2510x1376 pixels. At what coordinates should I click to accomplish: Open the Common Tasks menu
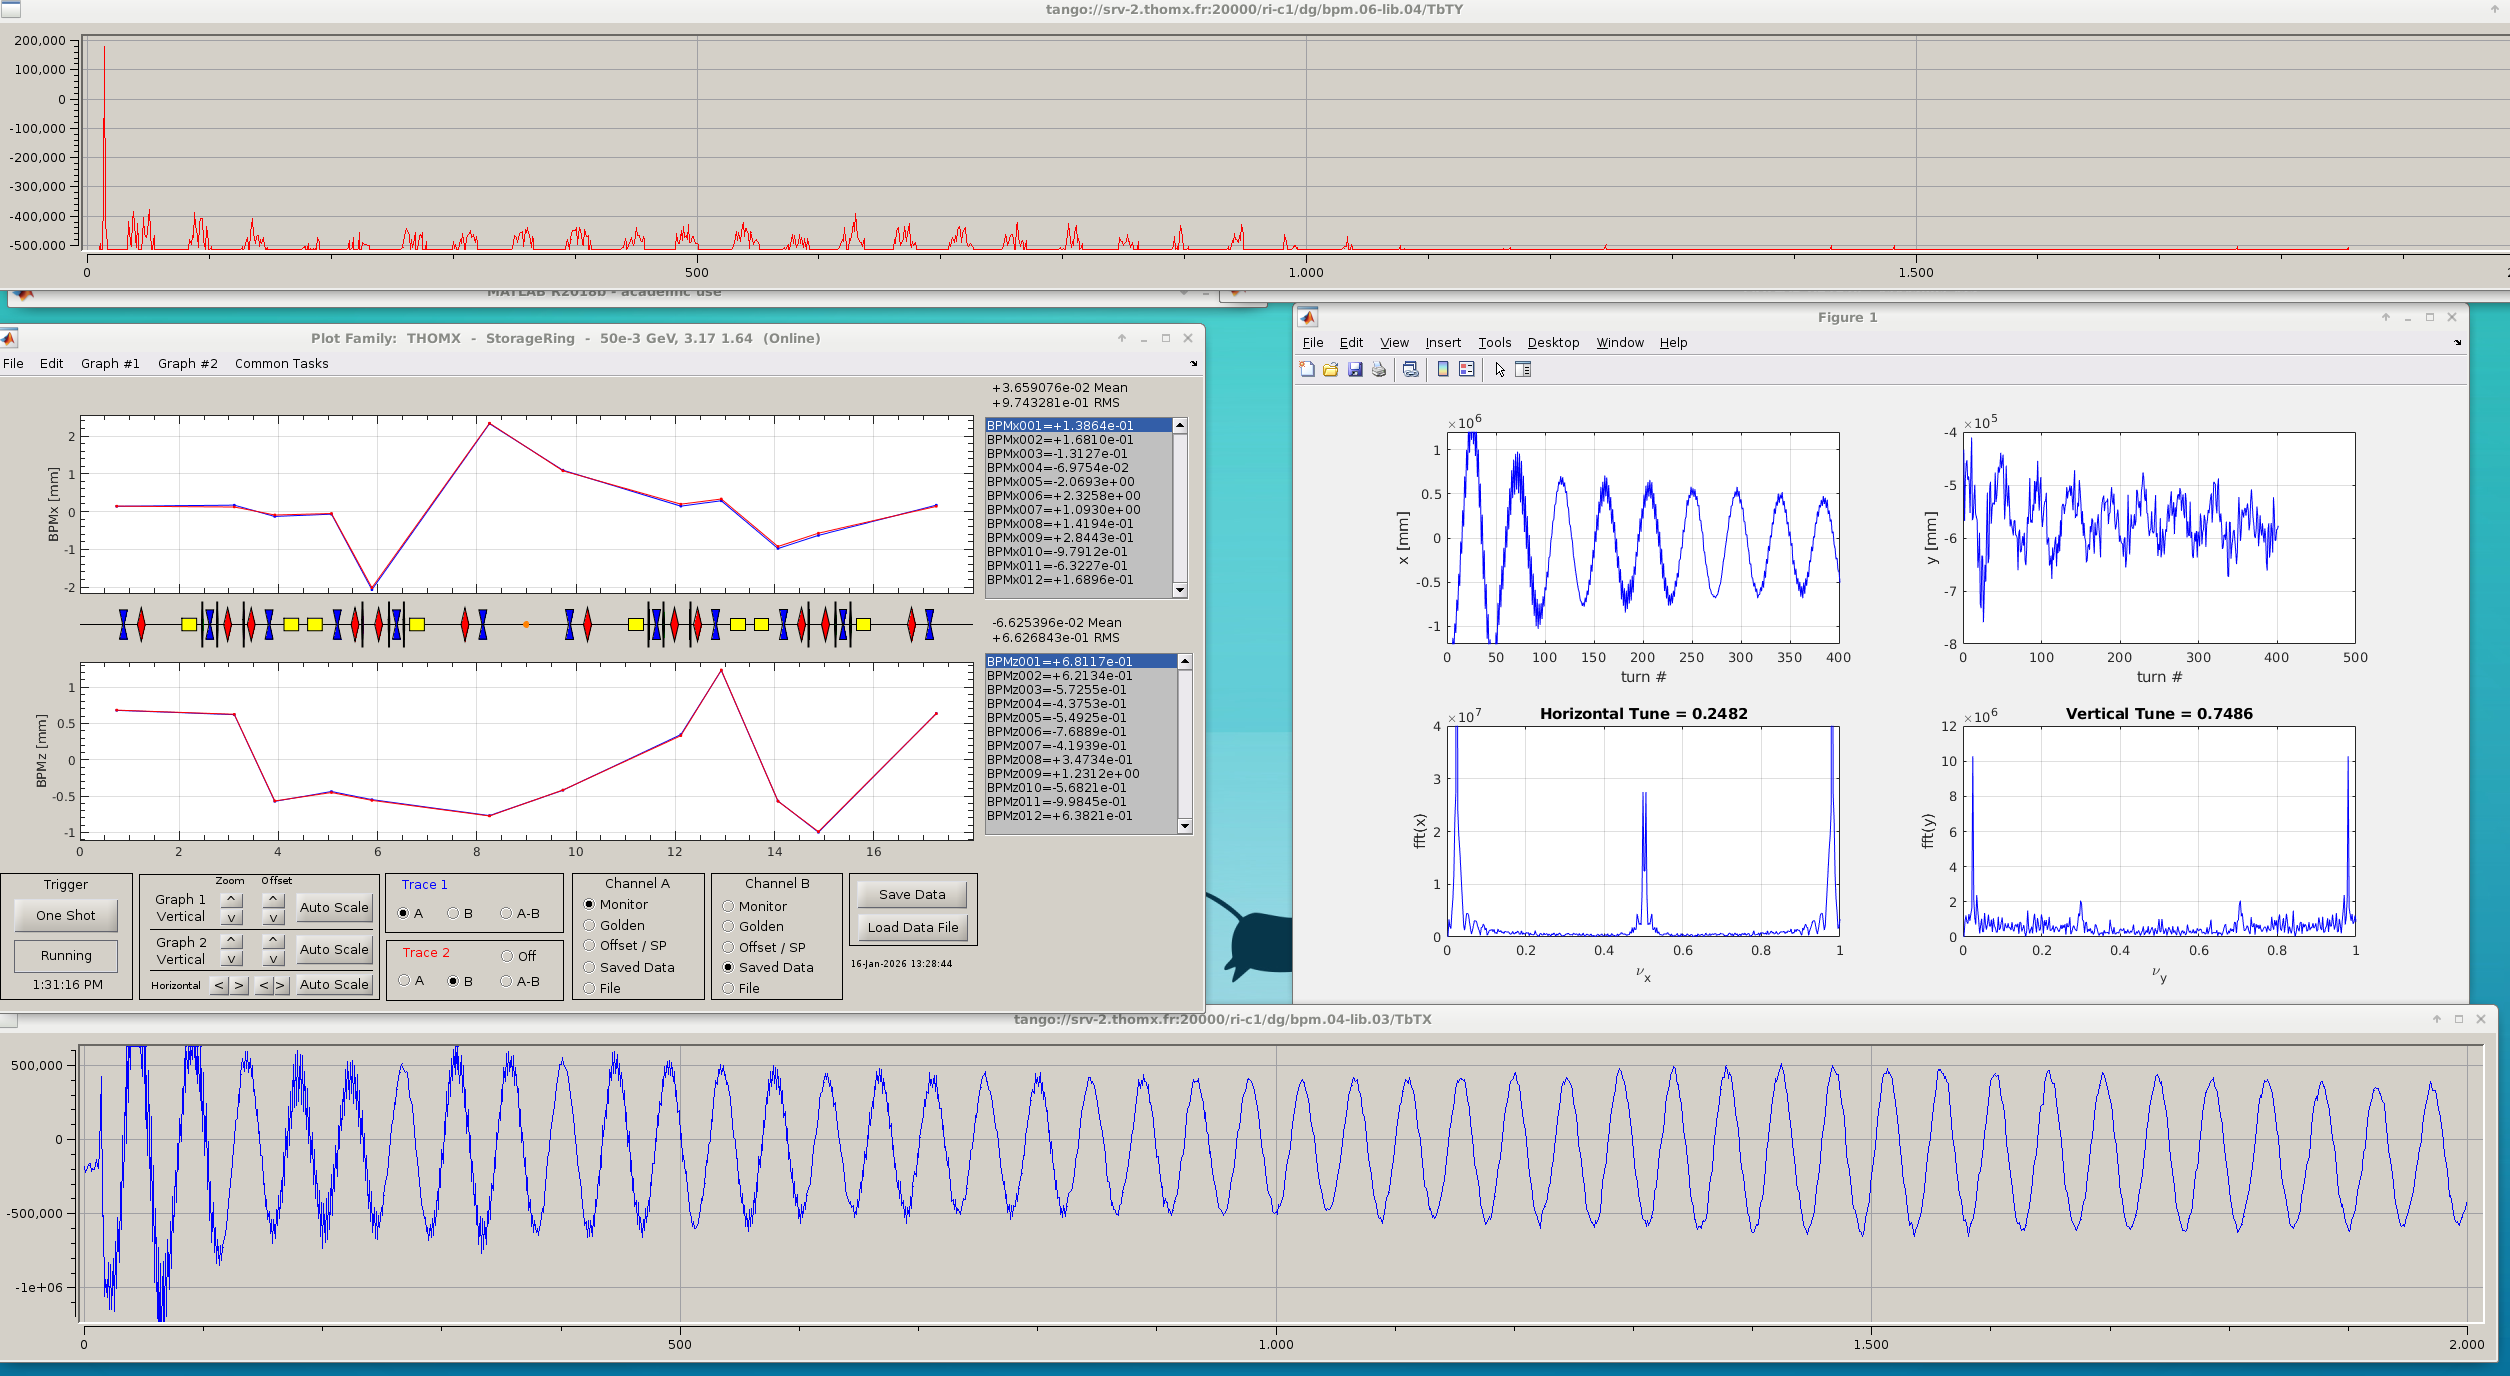(281, 364)
